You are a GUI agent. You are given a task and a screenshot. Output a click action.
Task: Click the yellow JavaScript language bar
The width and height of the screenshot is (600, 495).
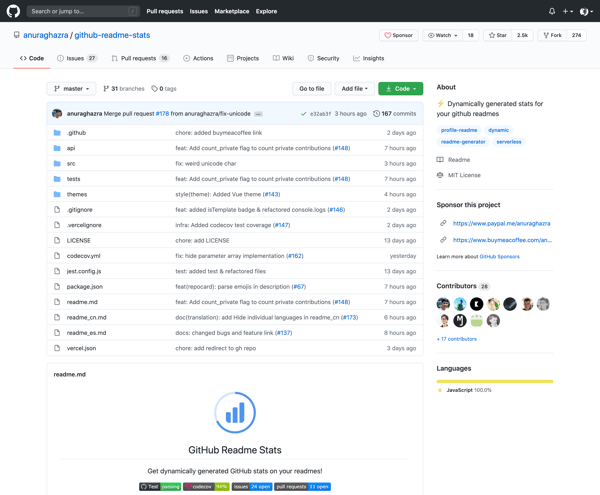pos(495,381)
